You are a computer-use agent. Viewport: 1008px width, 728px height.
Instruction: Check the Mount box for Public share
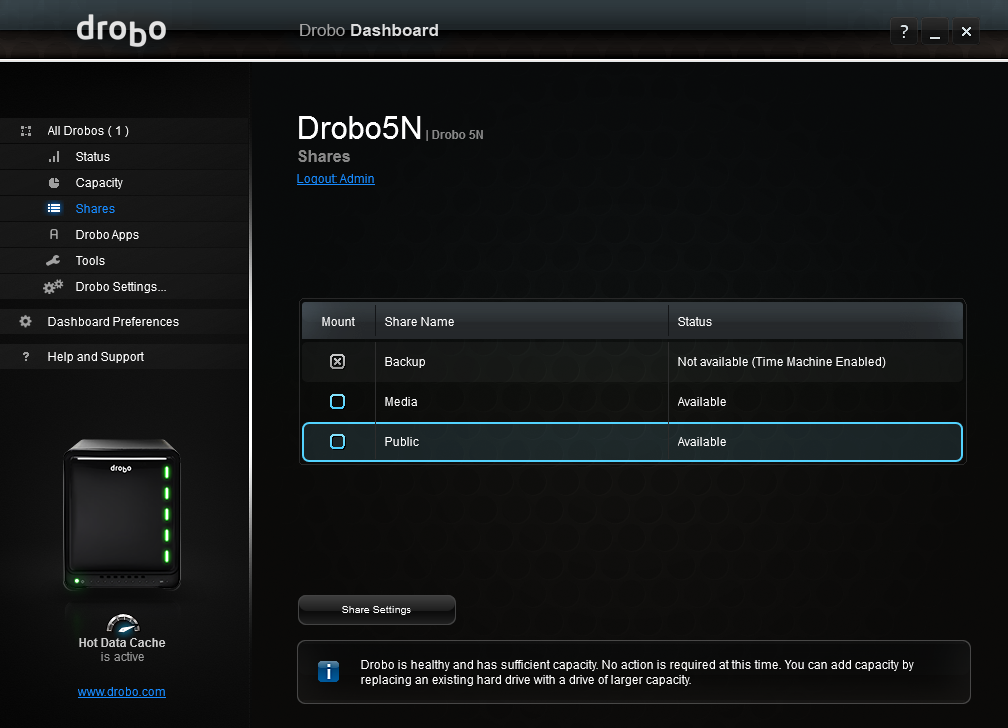click(x=338, y=442)
